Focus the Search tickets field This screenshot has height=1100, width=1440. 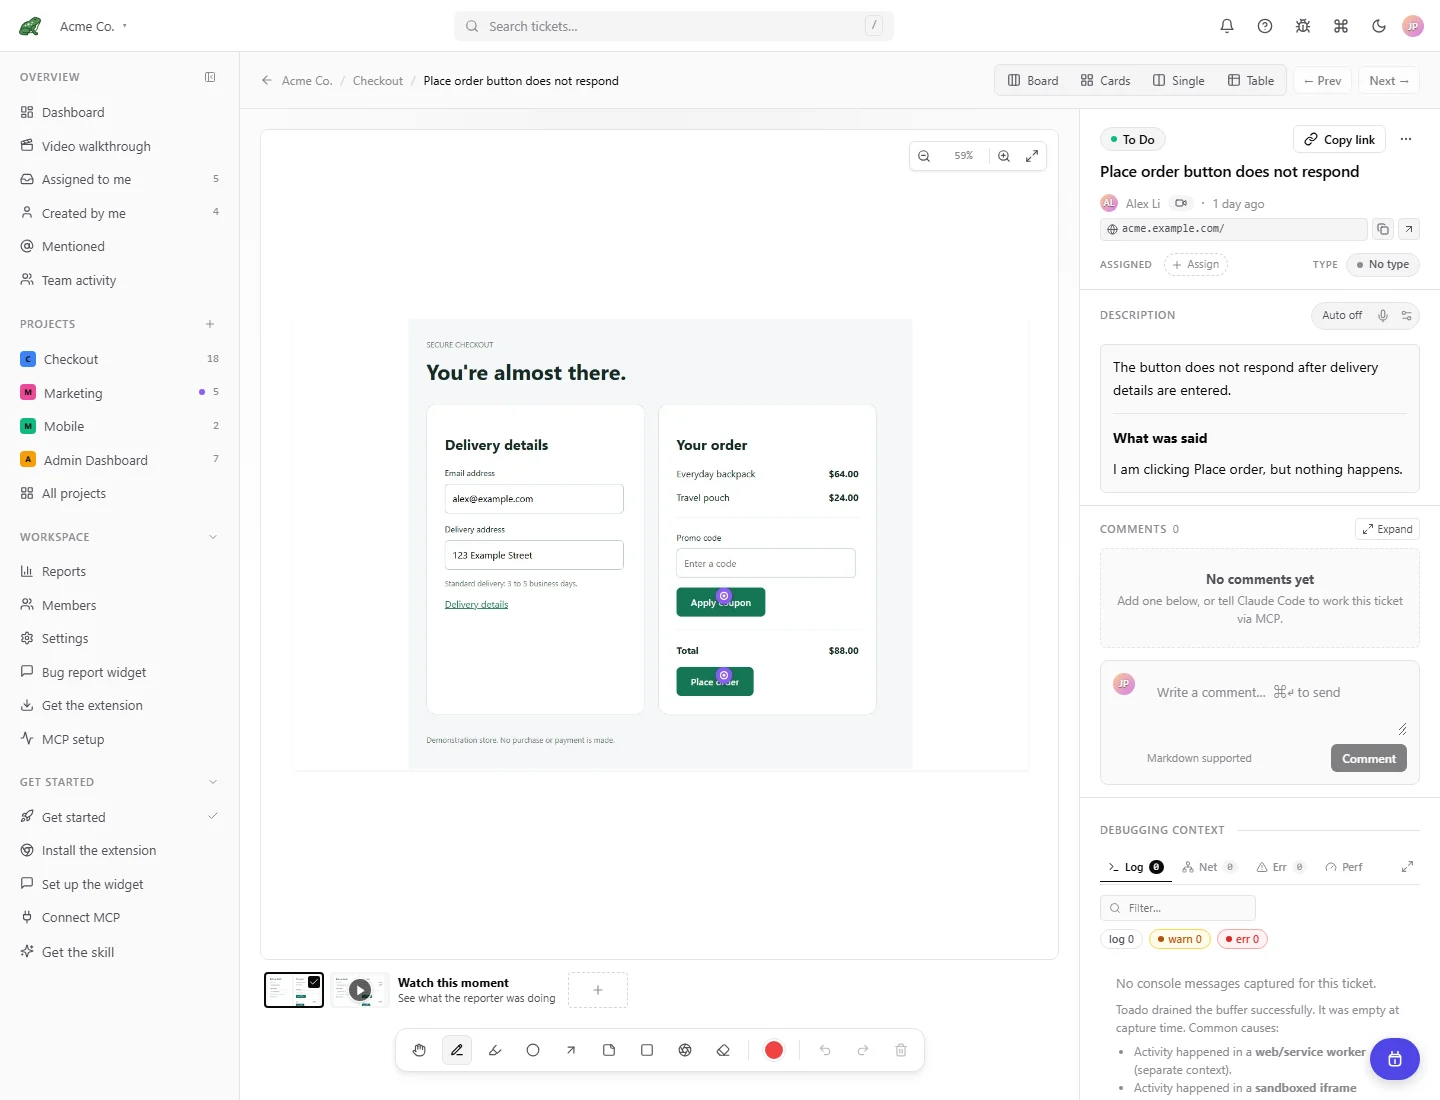click(674, 26)
